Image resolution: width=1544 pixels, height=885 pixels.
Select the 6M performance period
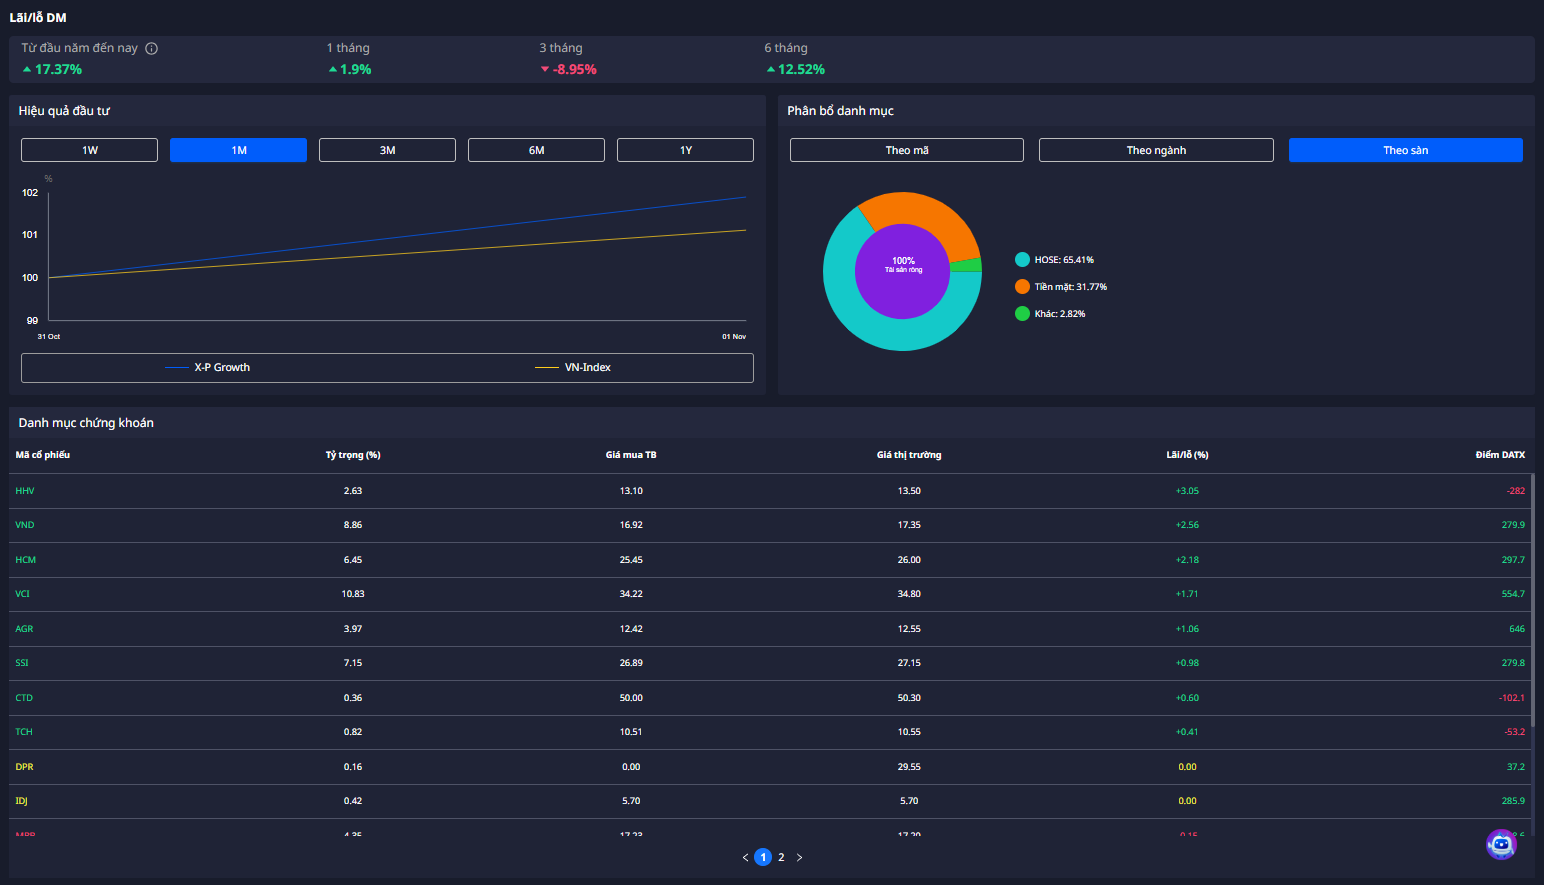[536, 149]
